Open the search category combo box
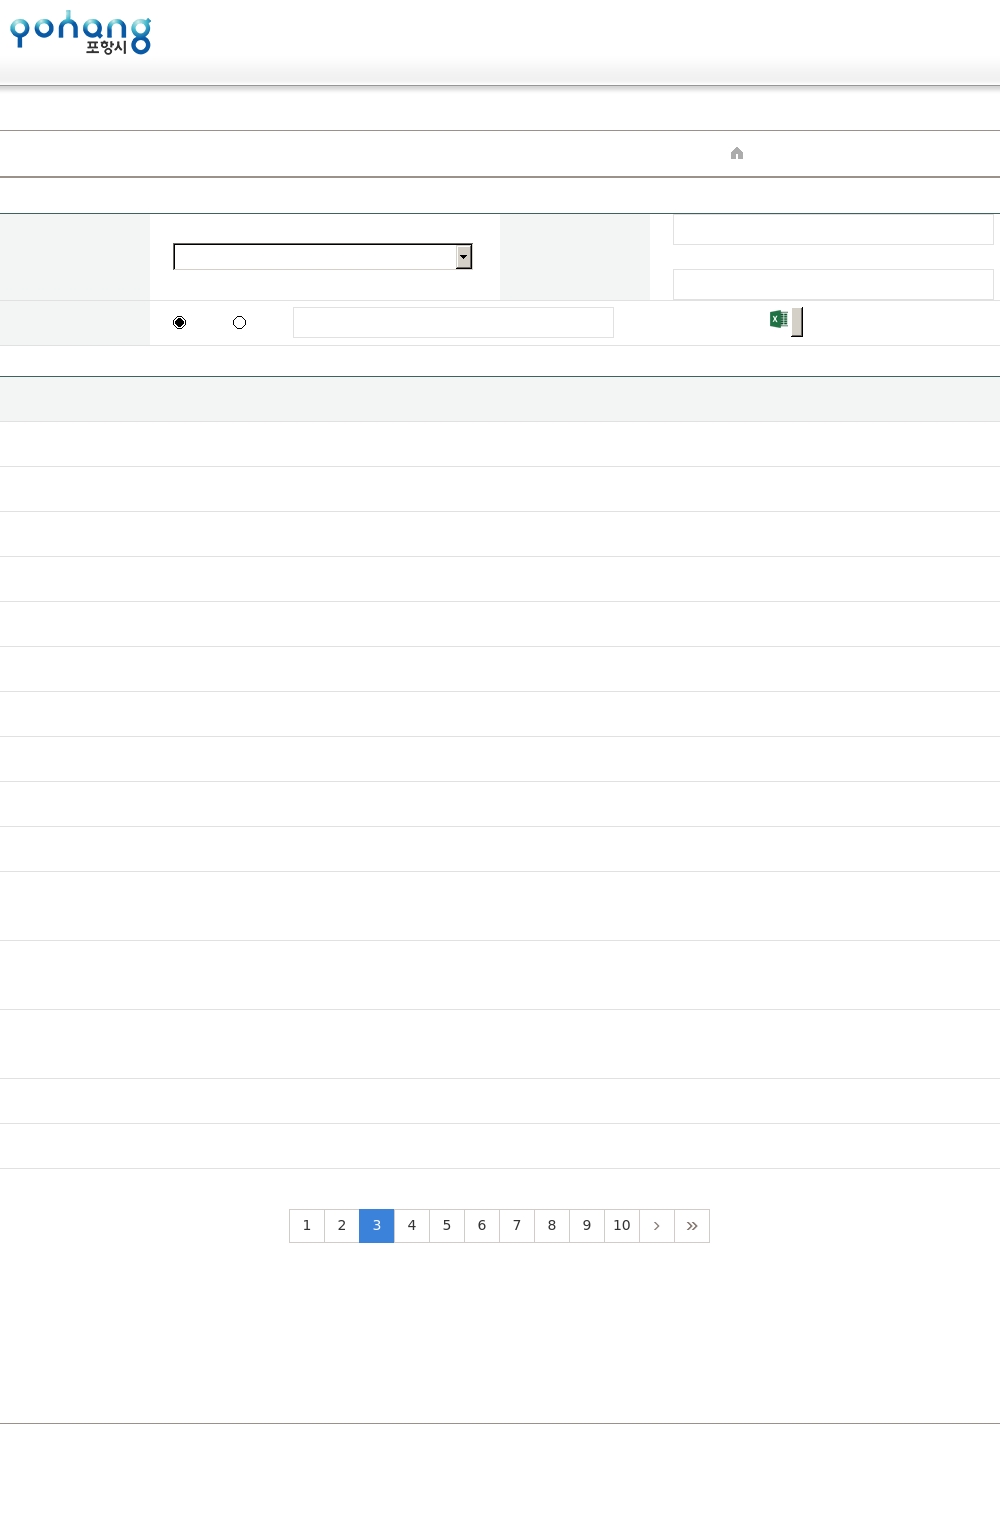Image resolution: width=1000 pixels, height=1524 pixels. [323, 257]
